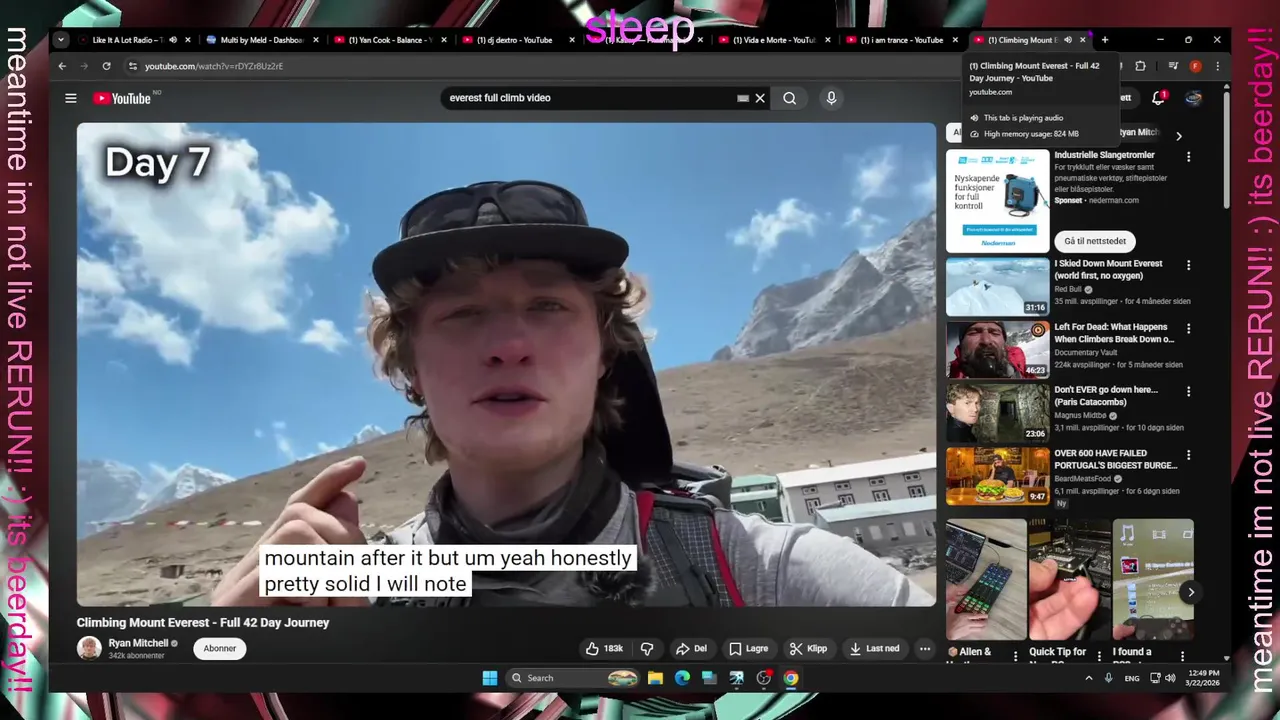Image resolution: width=1280 pixels, height=720 pixels.
Task: Open the YouTube account avatar menu
Action: click(1193, 98)
